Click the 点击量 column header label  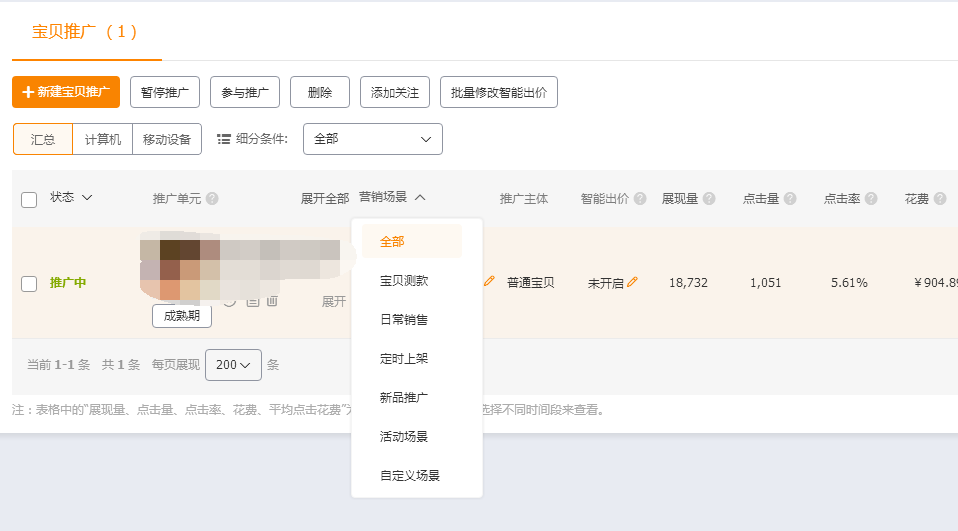(x=761, y=199)
